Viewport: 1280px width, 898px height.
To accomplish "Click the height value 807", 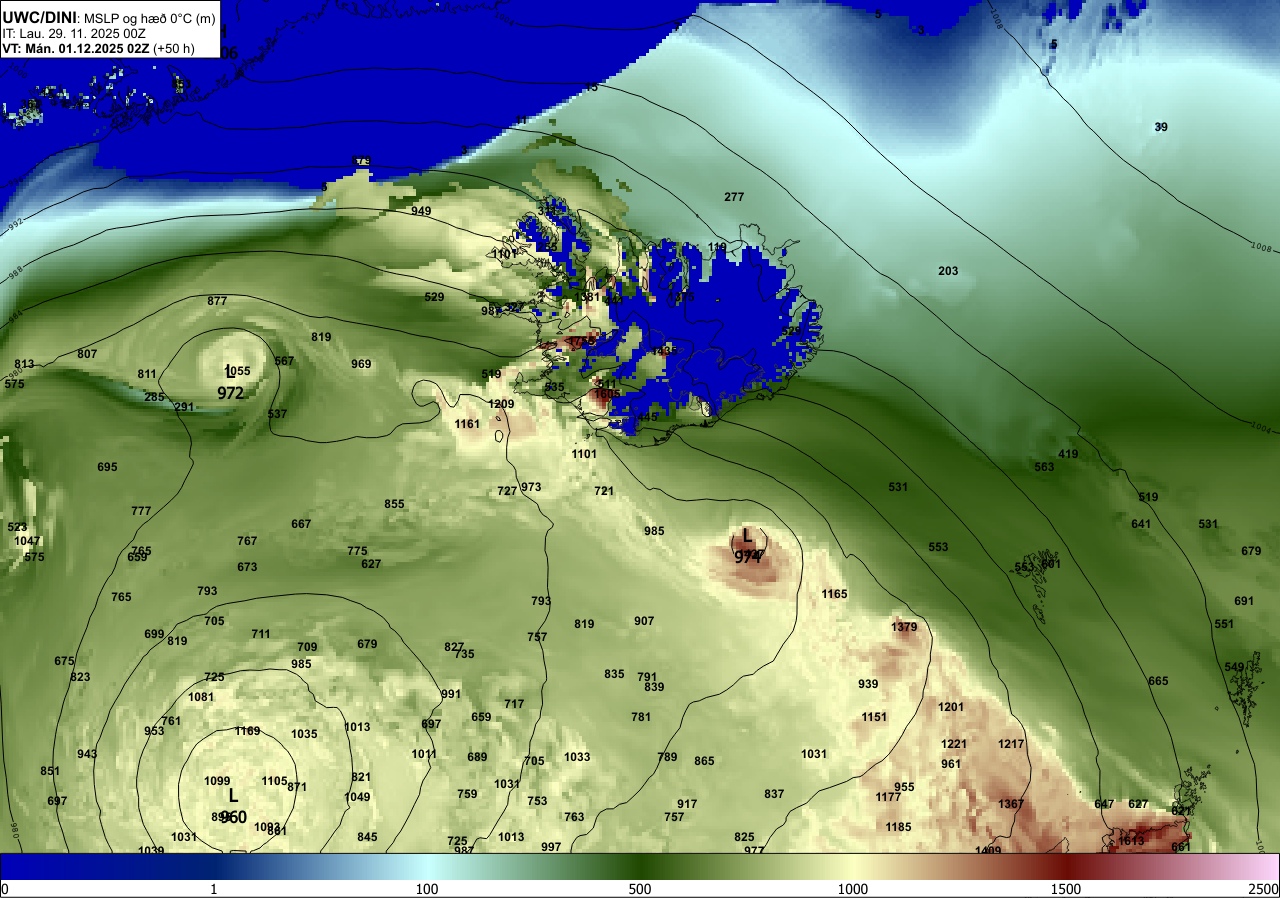I will 87,354.
